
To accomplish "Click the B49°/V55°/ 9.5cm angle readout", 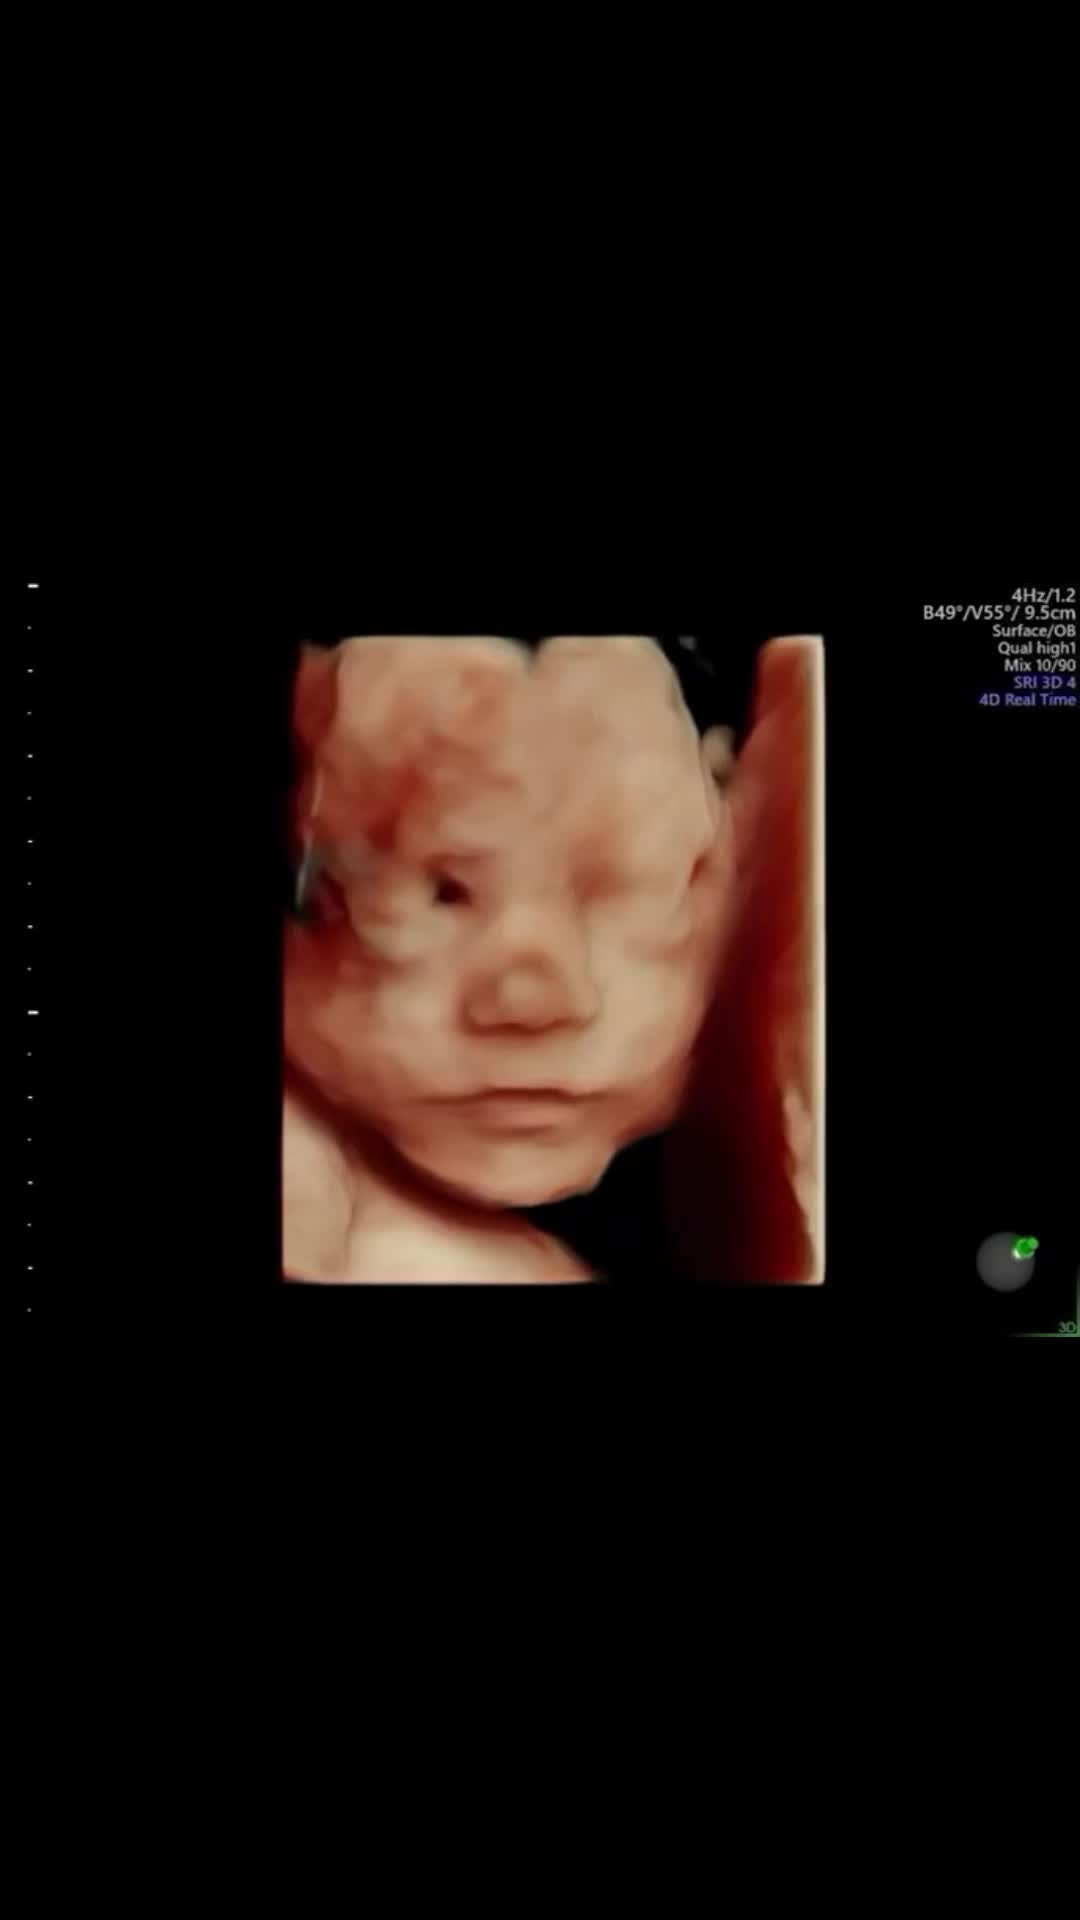I will 999,613.
